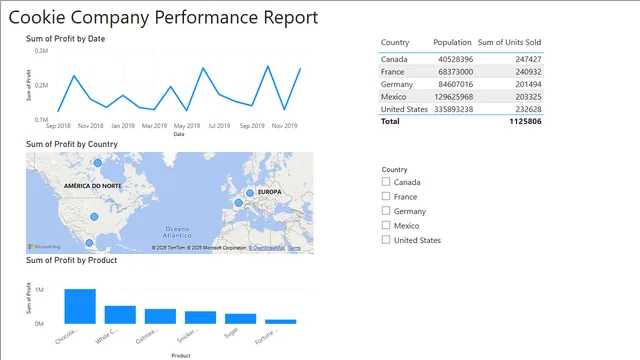Check the United States filter checkbox
This screenshot has width=640, height=360.
tap(386, 240)
